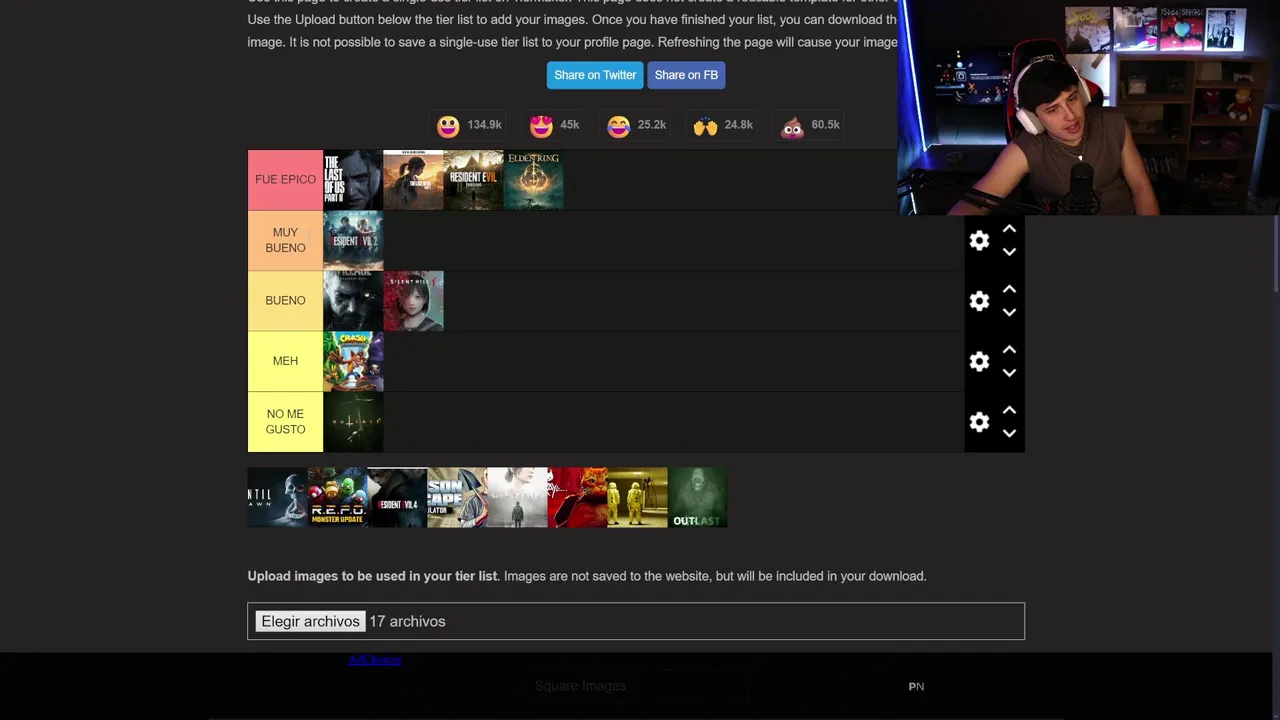The height and width of the screenshot is (720, 1280).
Task: Open settings gear for BUENO tier
Action: tap(979, 301)
